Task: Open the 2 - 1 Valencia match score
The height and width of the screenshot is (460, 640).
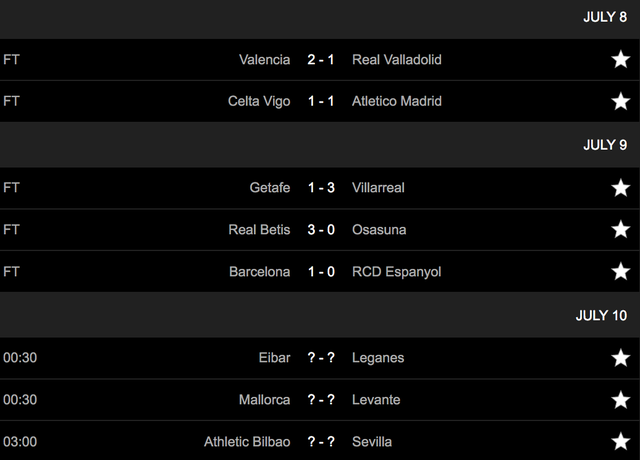Action: click(321, 60)
